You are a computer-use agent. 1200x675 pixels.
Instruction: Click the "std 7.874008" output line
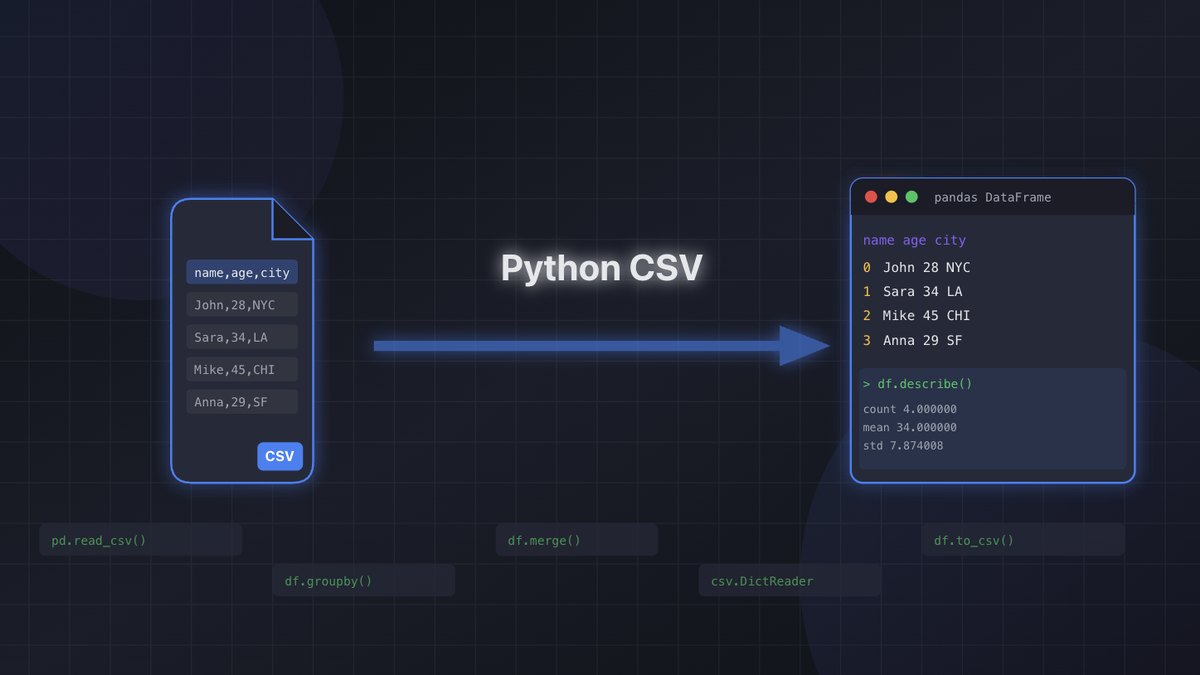pyautogui.click(x=903, y=446)
